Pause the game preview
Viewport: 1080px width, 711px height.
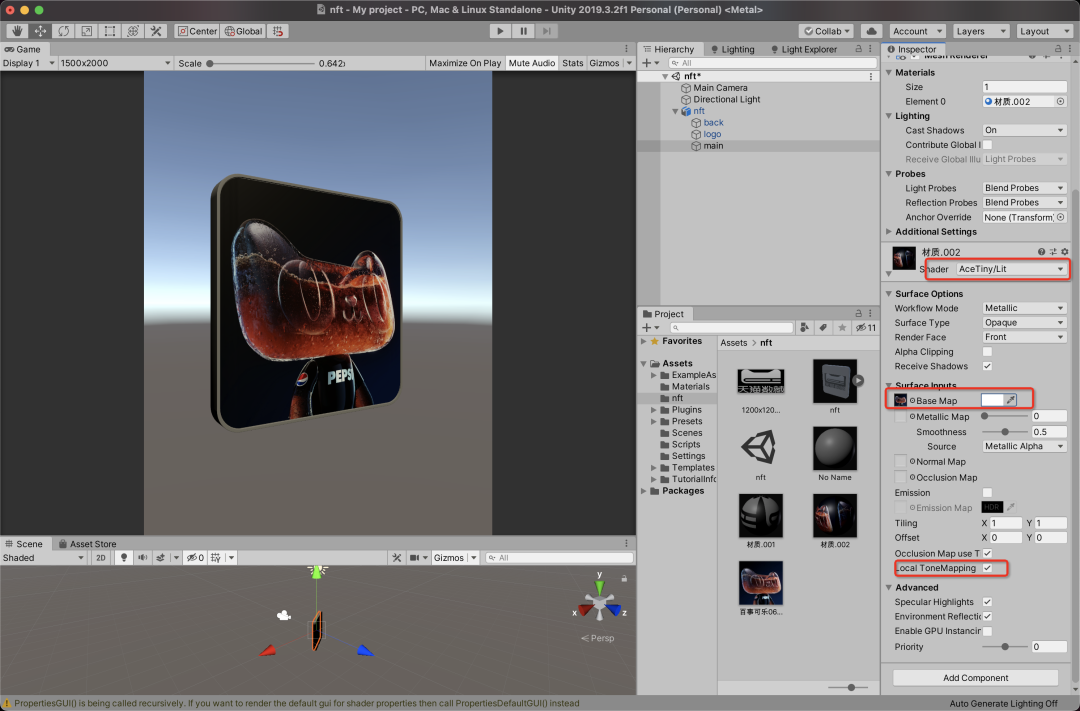click(x=523, y=31)
